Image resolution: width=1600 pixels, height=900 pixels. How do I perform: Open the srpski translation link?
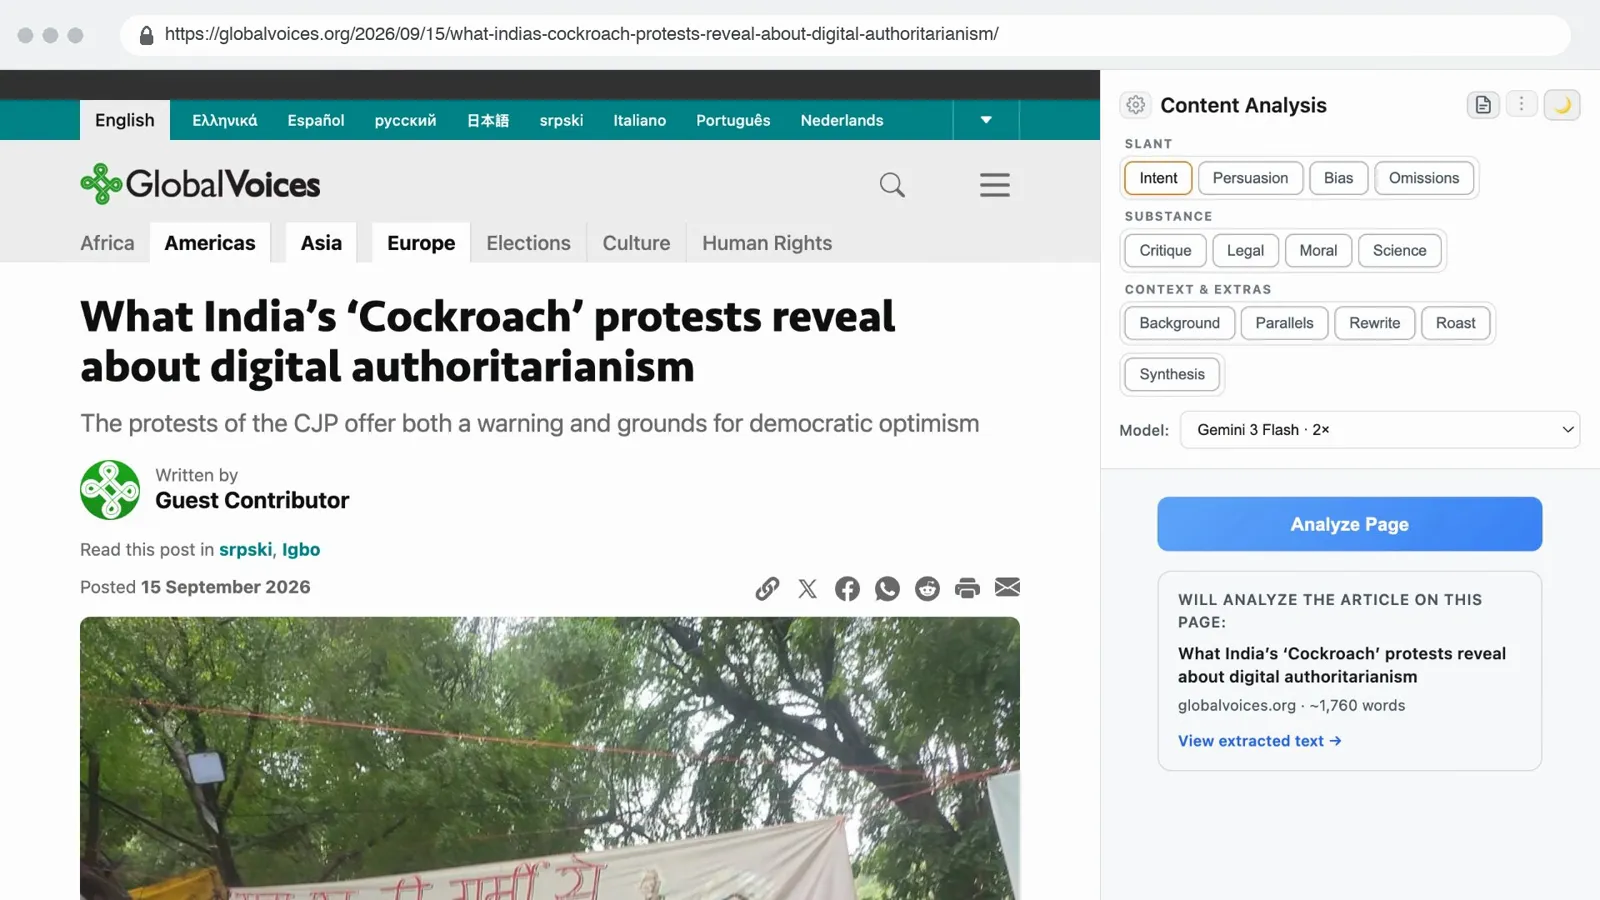click(245, 550)
